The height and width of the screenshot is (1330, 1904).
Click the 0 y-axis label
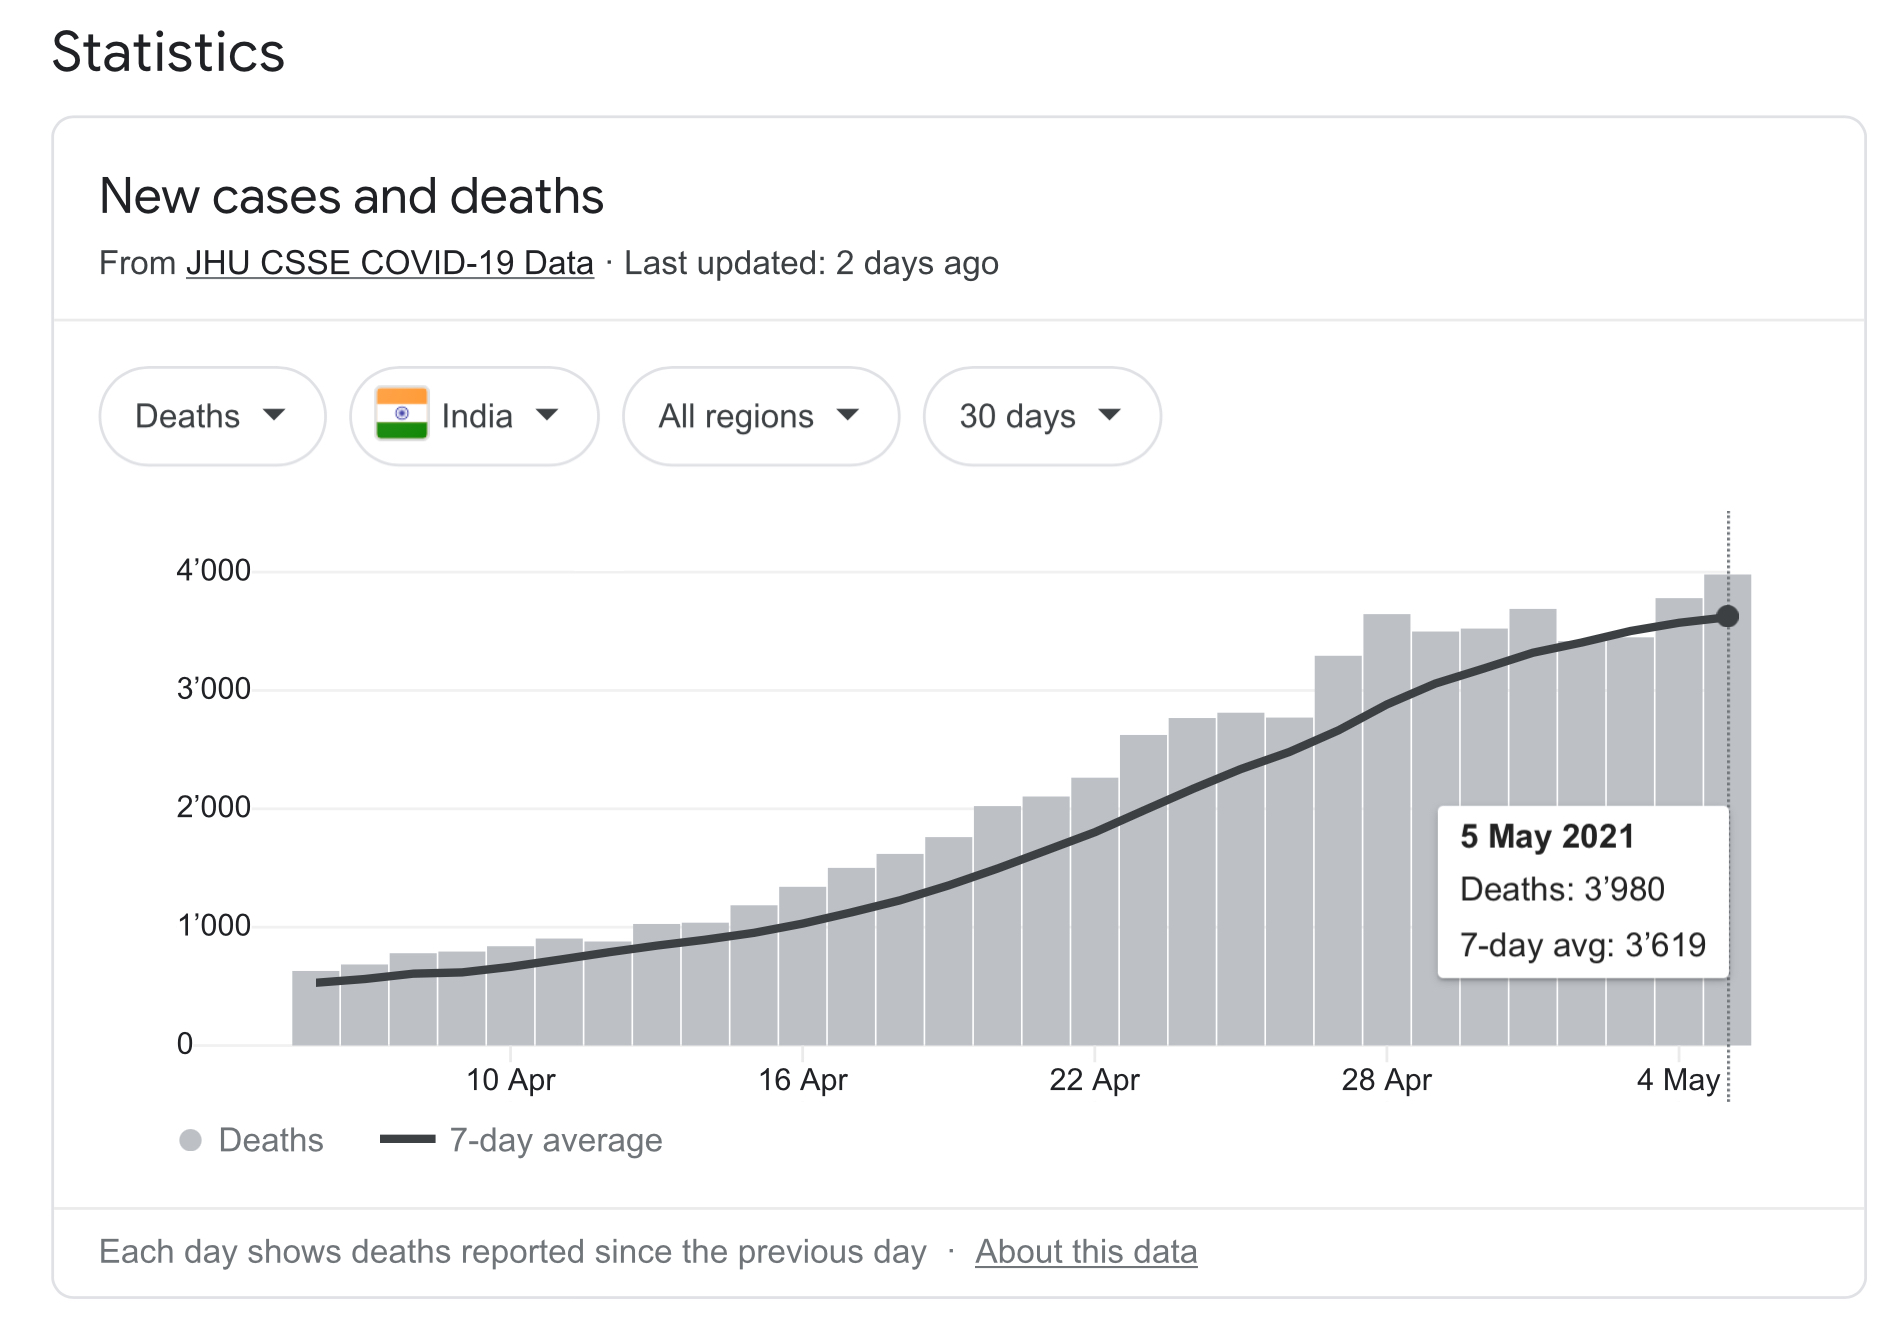point(185,1044)
